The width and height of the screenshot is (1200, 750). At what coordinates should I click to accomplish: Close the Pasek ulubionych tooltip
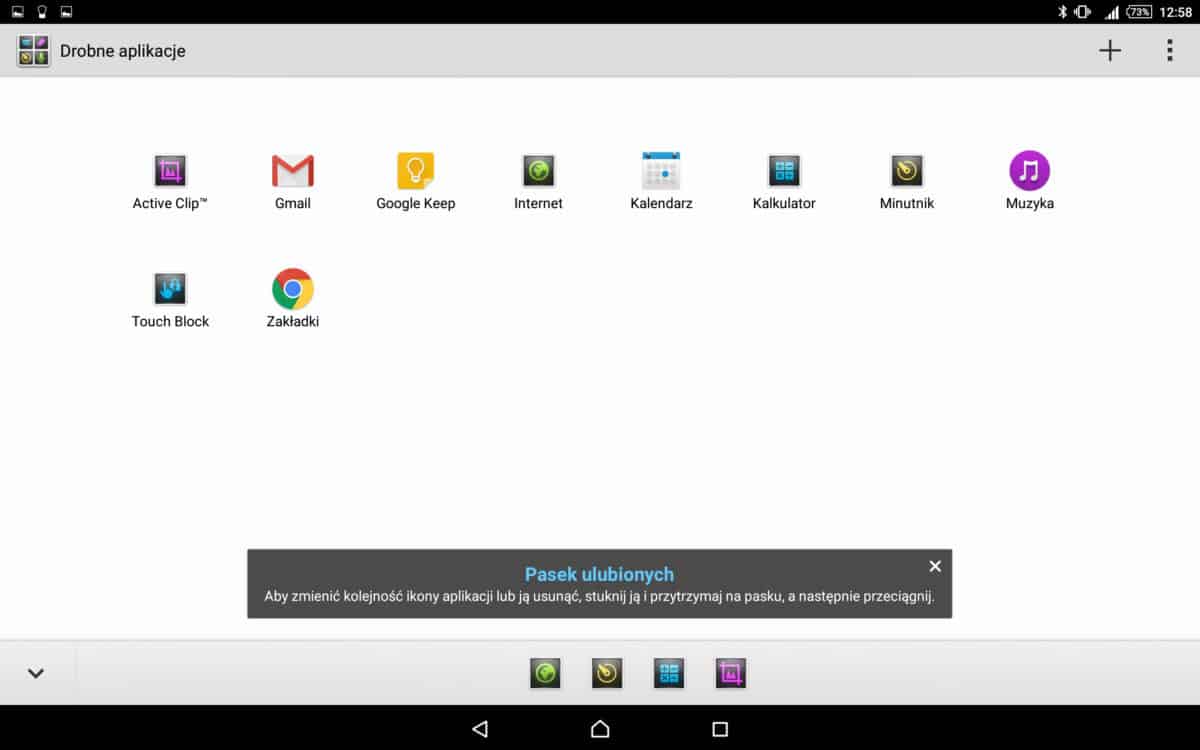click(x=935, y=566)
